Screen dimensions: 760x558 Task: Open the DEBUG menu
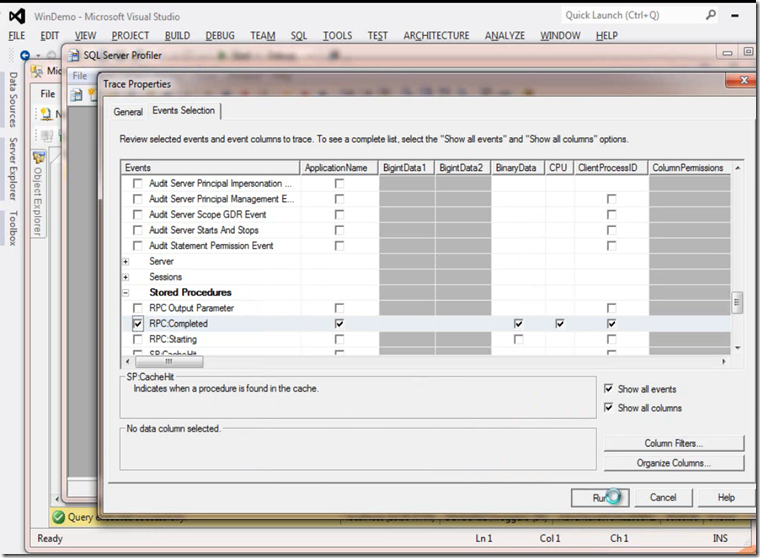coord(220,35)
